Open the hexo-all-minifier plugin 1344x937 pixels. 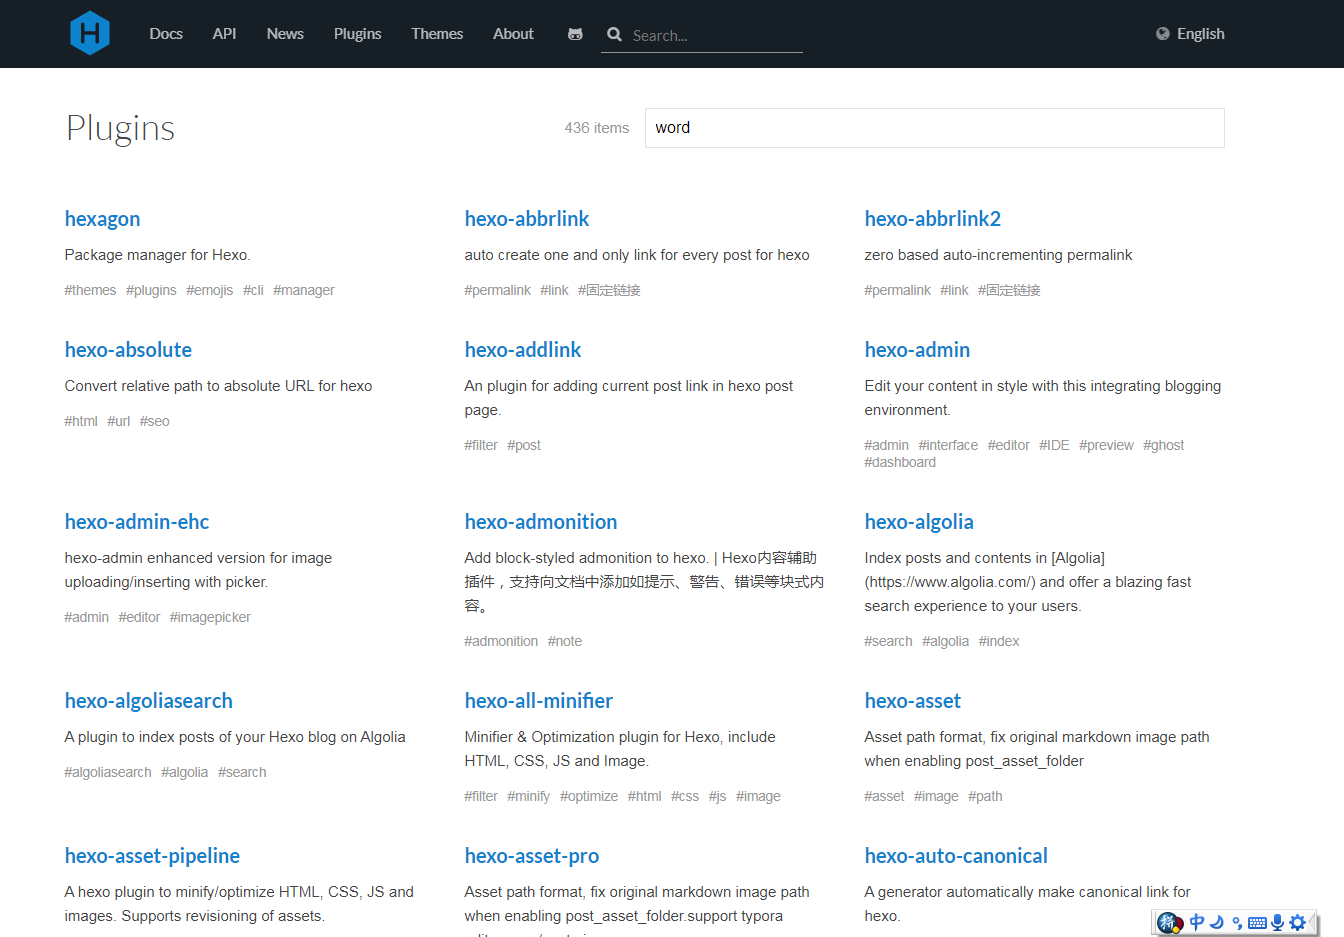539,701
